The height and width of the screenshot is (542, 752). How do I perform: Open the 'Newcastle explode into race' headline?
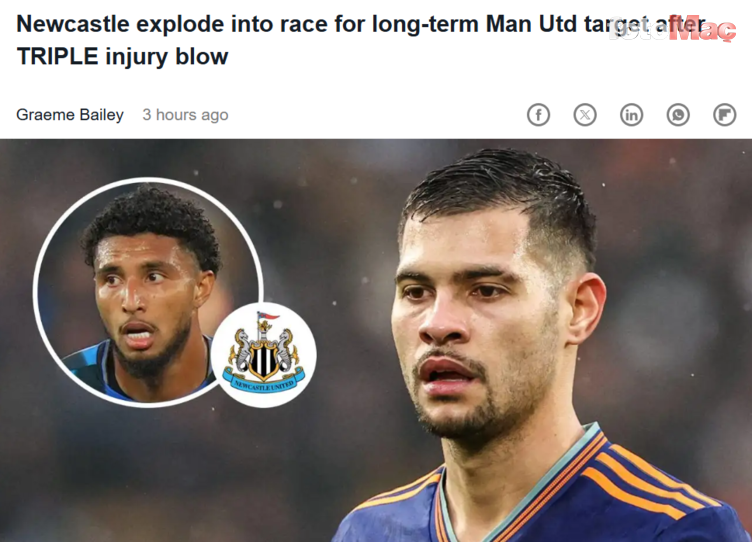[361, 40]
